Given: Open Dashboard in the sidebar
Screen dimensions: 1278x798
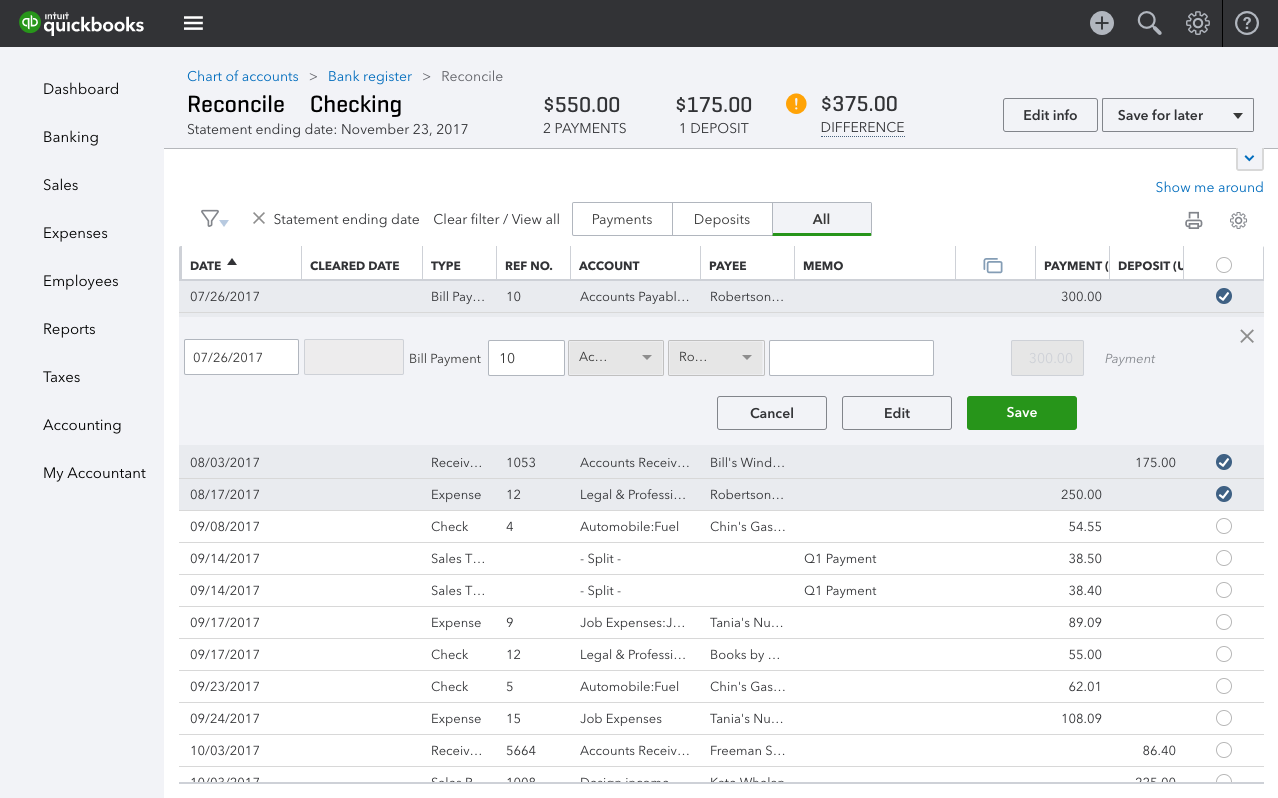Looking at the screenshot, I should [x=81, y=89].
